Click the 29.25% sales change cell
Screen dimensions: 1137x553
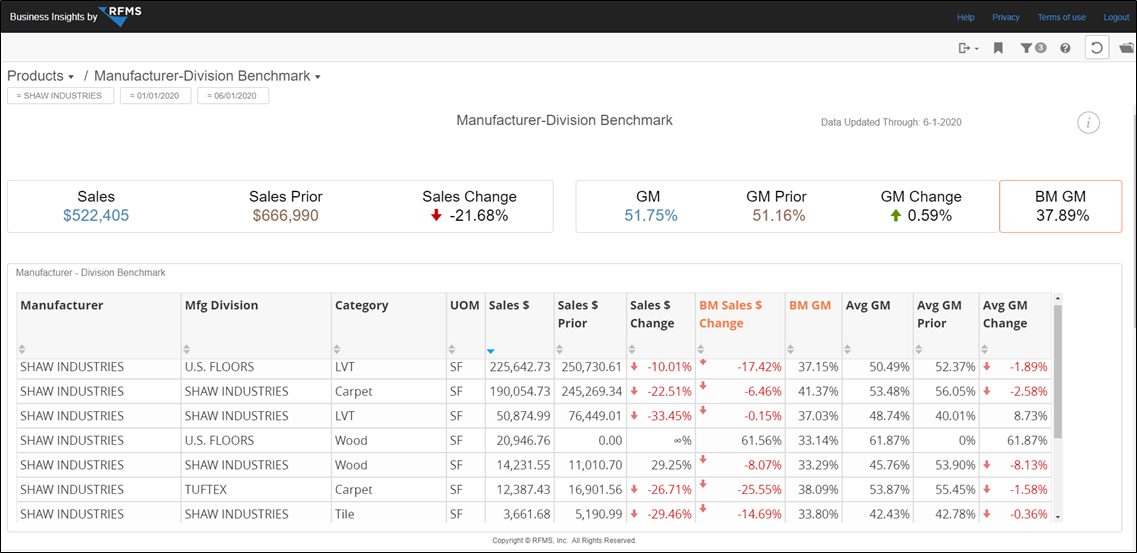pos(660,465)
